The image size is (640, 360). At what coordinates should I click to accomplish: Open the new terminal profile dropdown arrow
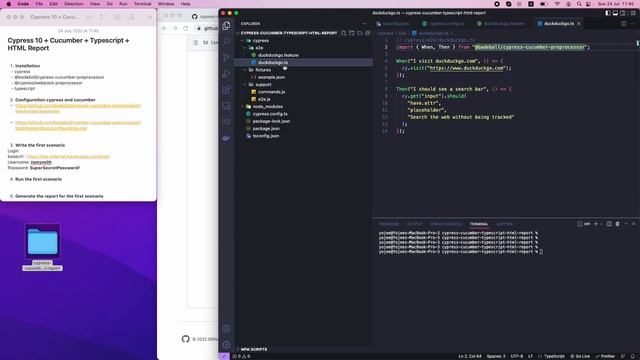coord(601,224)
